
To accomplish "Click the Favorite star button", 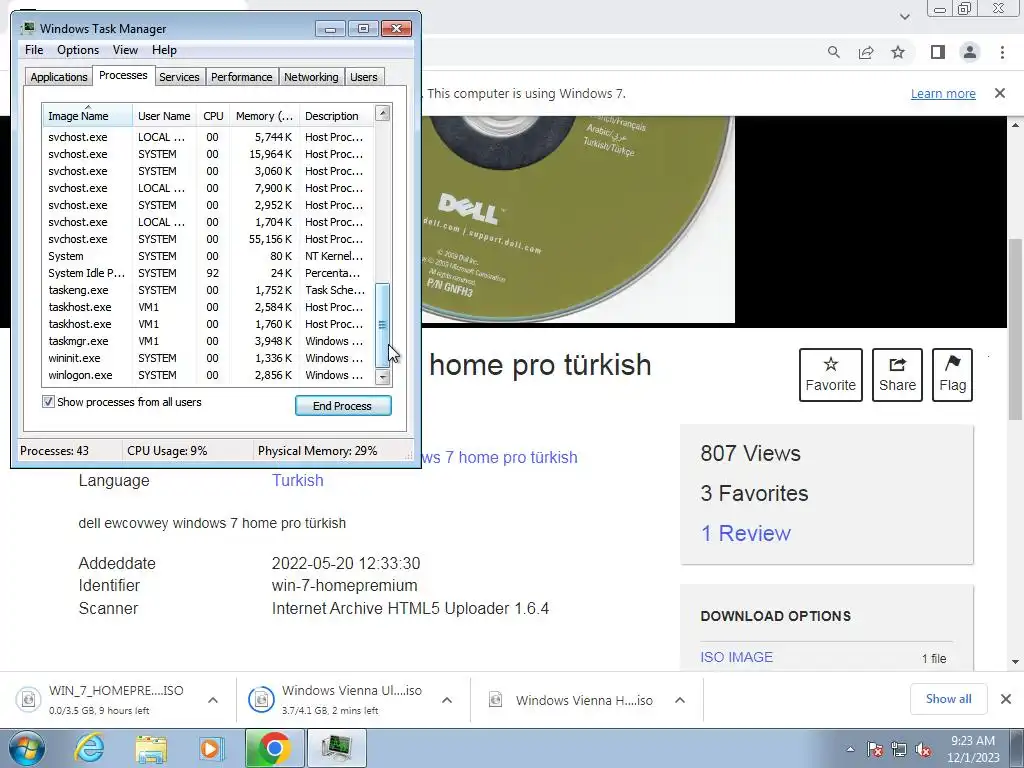I will [x=831, y=375].
